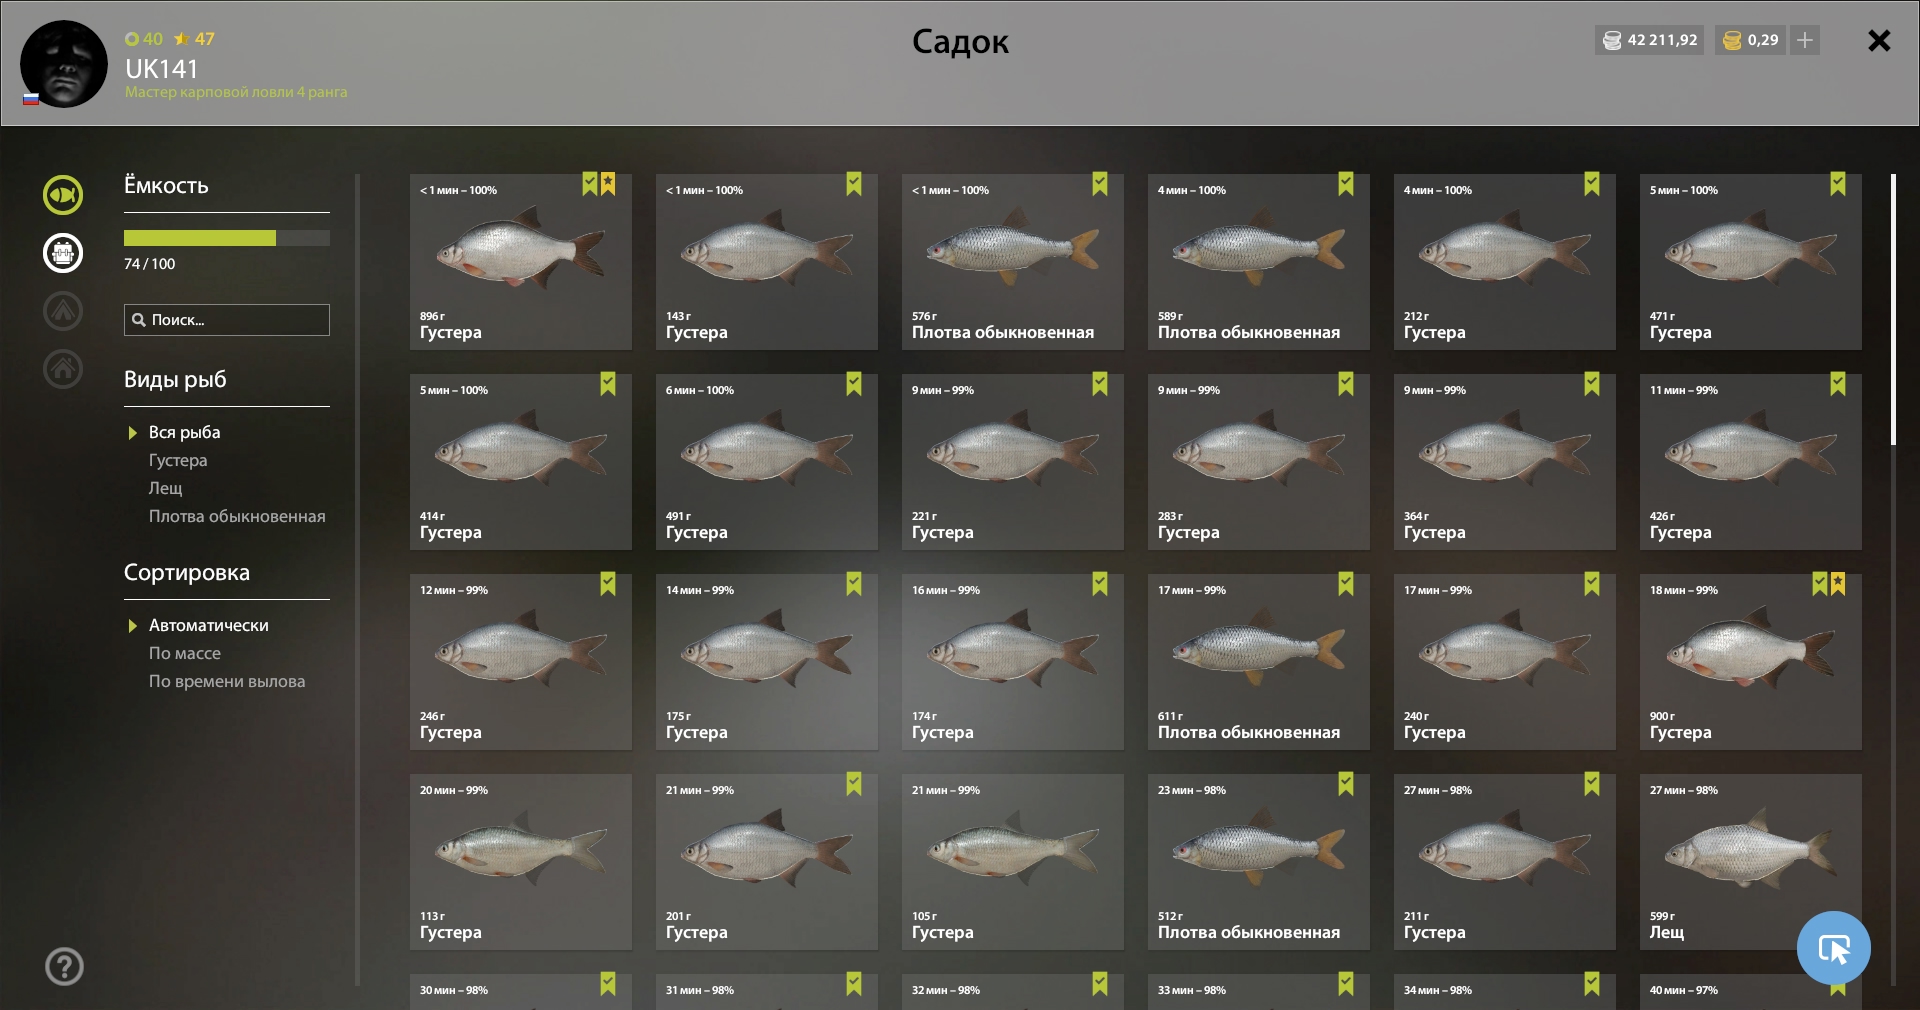Filter the list by Густера
Screen dimensions: 1920x1010
click(178, 460)
